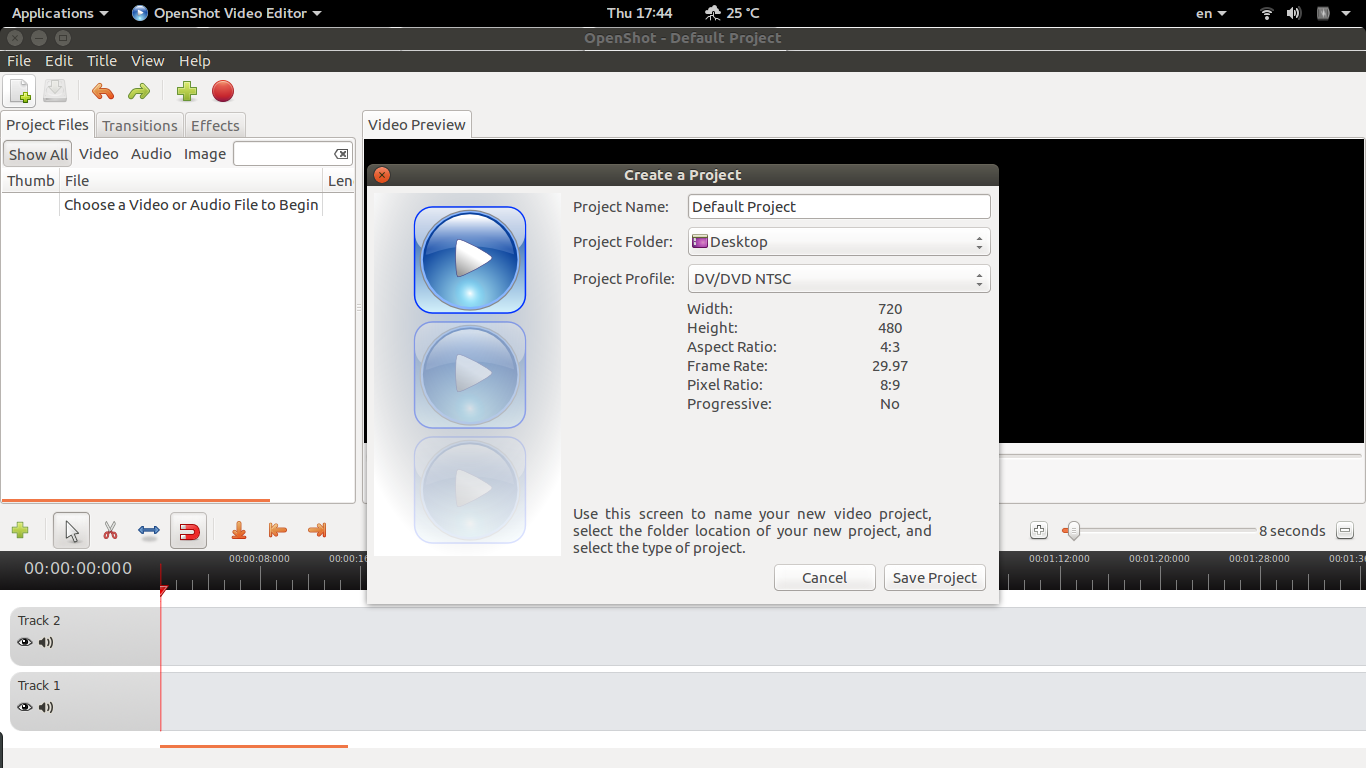Click the orange Undo arrow
Viewport: 1366px width, 768px height.
(103, 92)
